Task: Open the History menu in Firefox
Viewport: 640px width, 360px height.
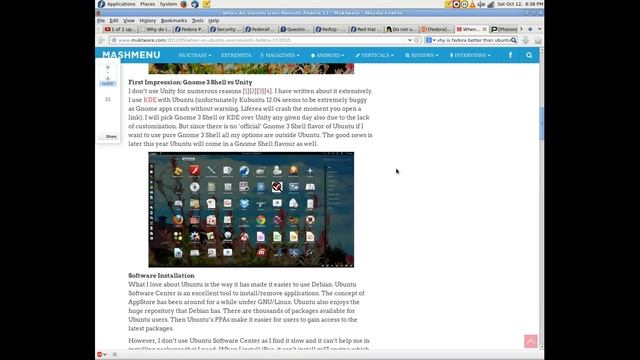Action: (147, 20)
